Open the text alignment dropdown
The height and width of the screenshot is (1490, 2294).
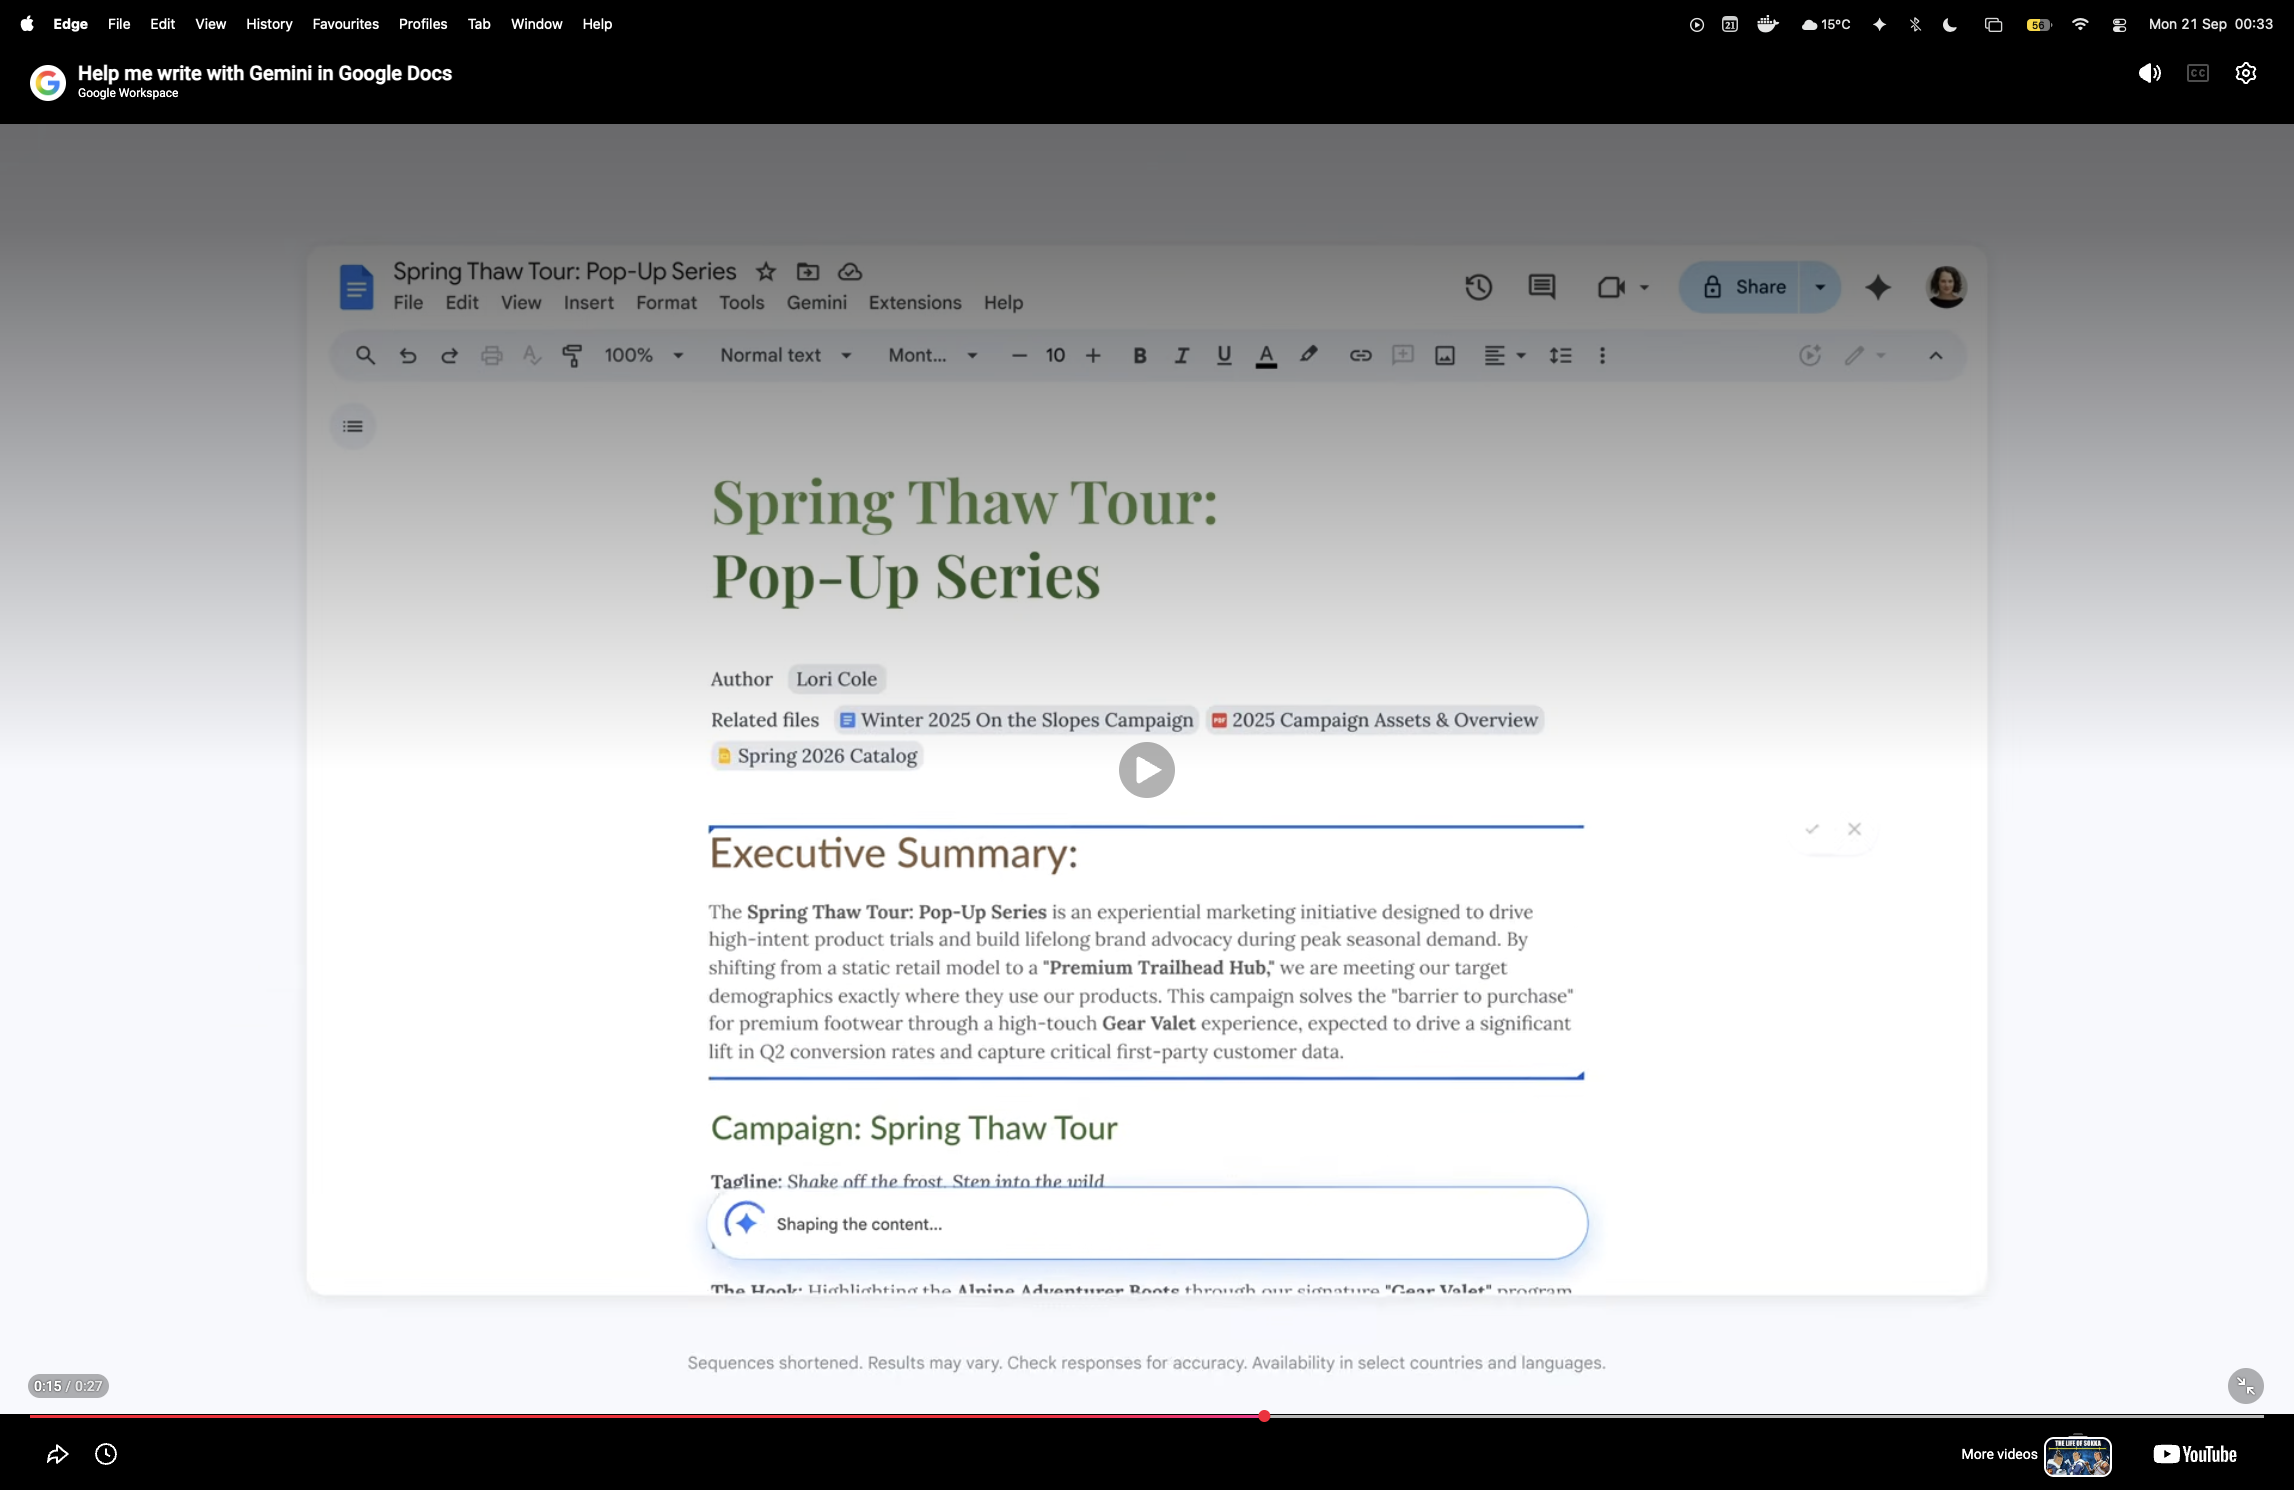point(1504,355)
